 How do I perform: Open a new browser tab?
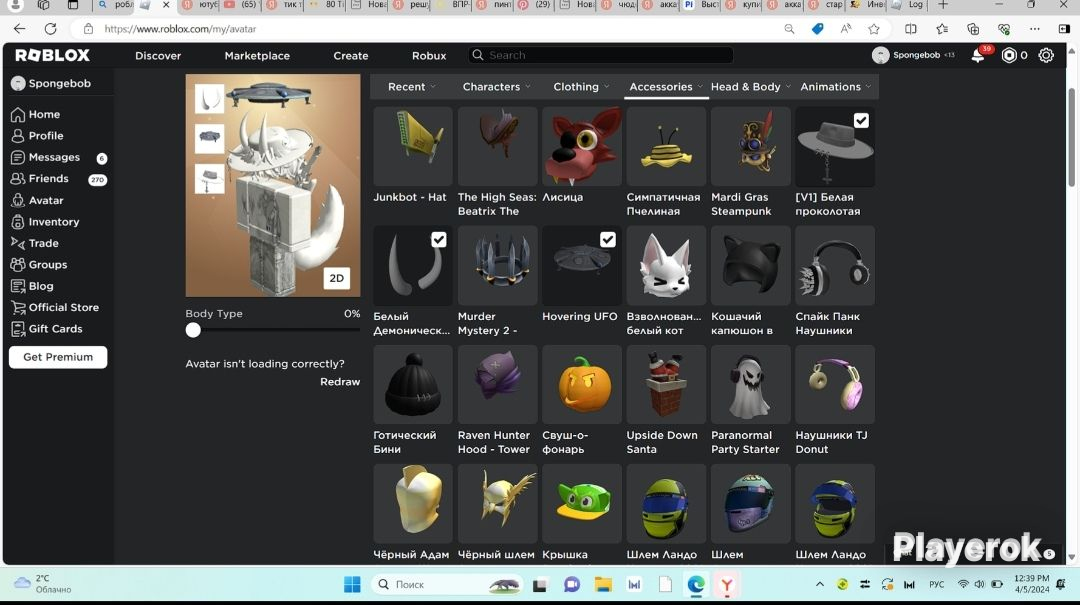pos(943,5)
